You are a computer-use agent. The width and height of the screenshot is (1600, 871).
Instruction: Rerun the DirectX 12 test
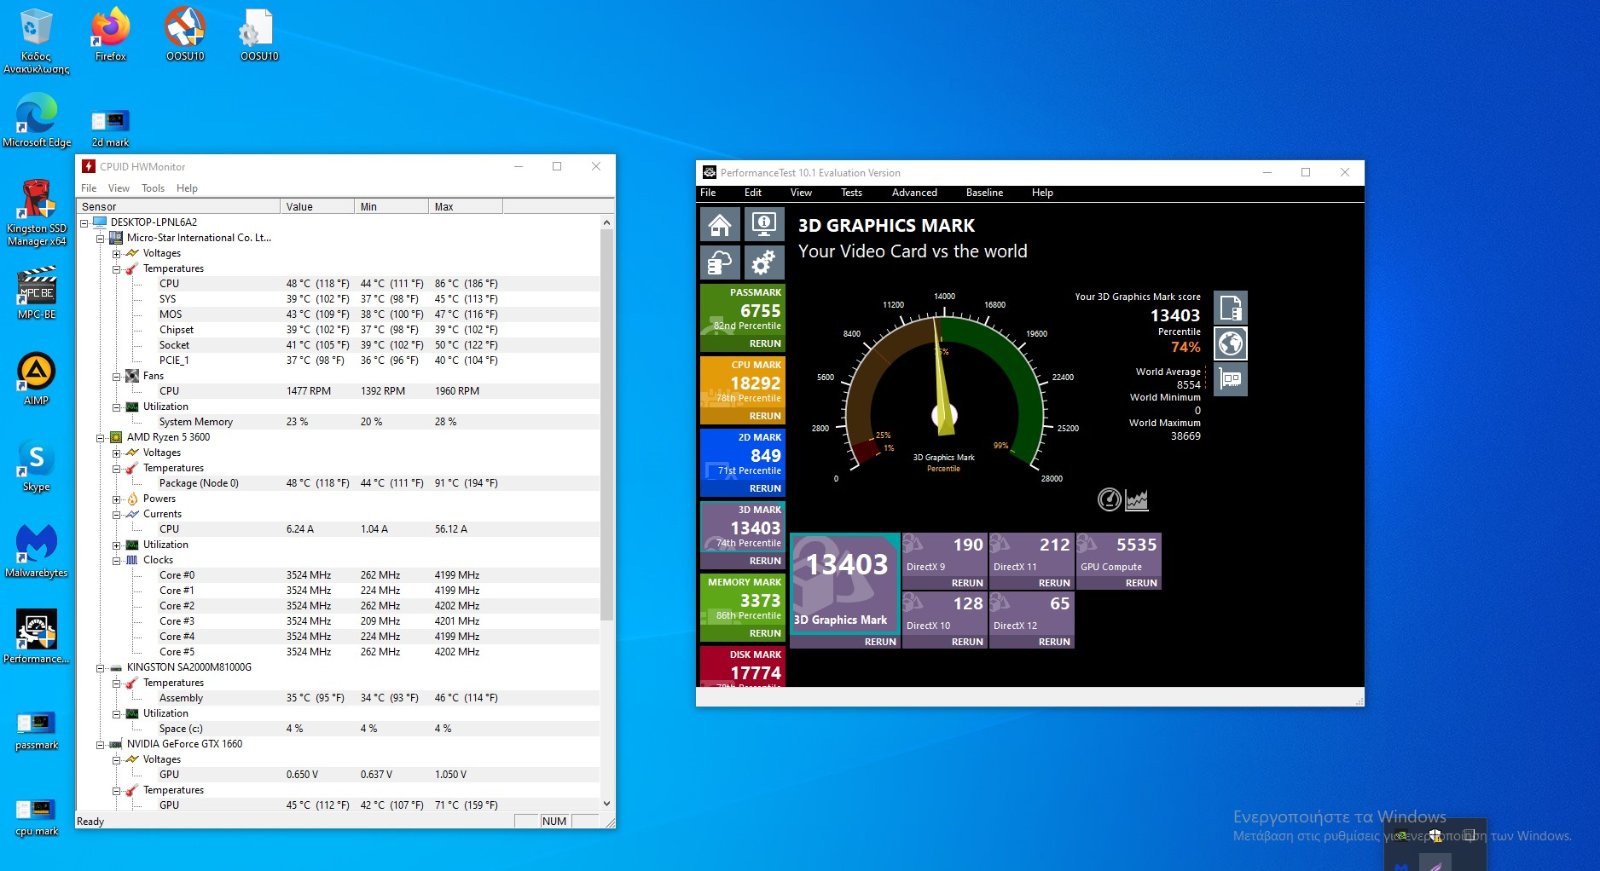pyautogui.click(x=1054, y=642)
